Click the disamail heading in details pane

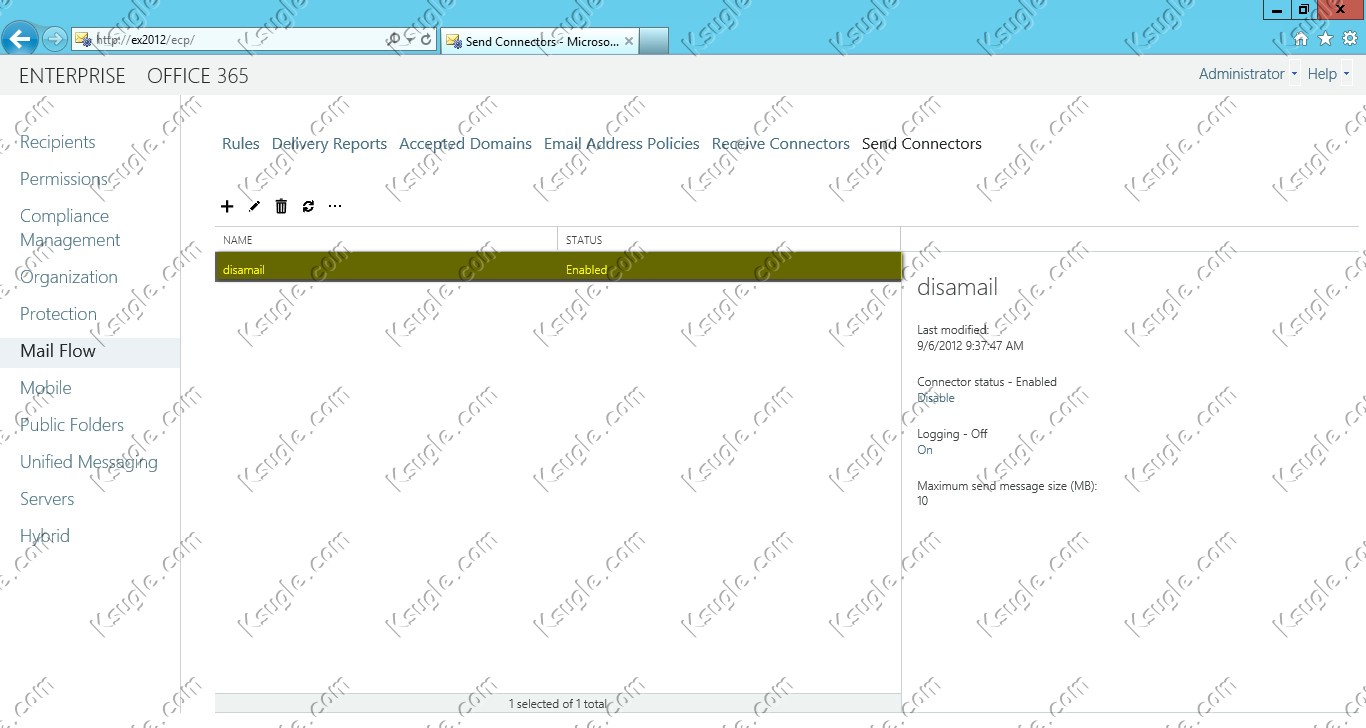(x=958, y=288)
